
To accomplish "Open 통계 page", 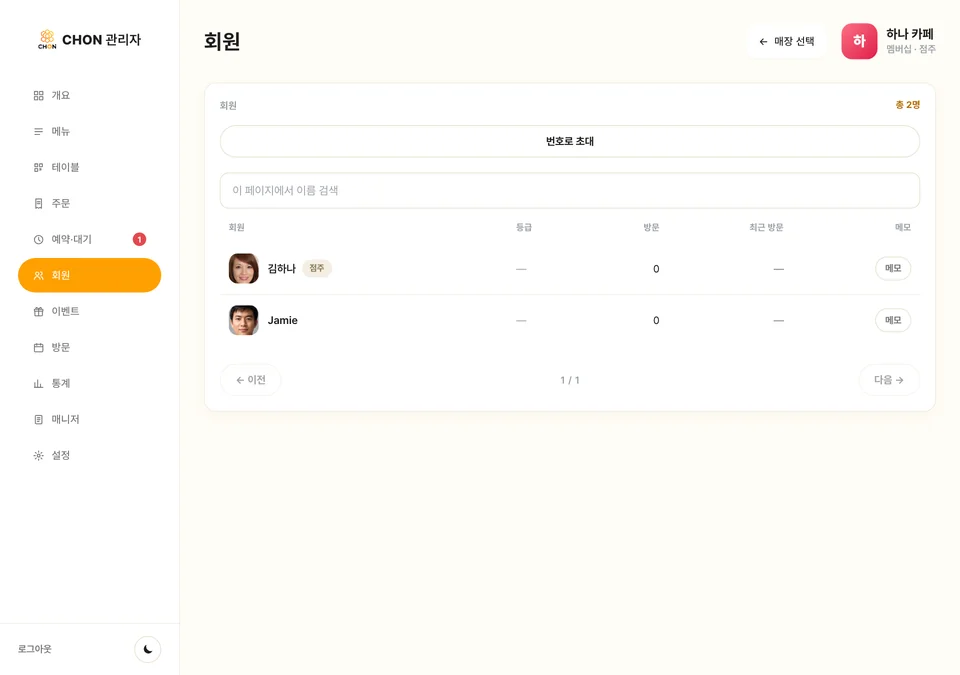I will pyautogui.click(x=89, y=383).
